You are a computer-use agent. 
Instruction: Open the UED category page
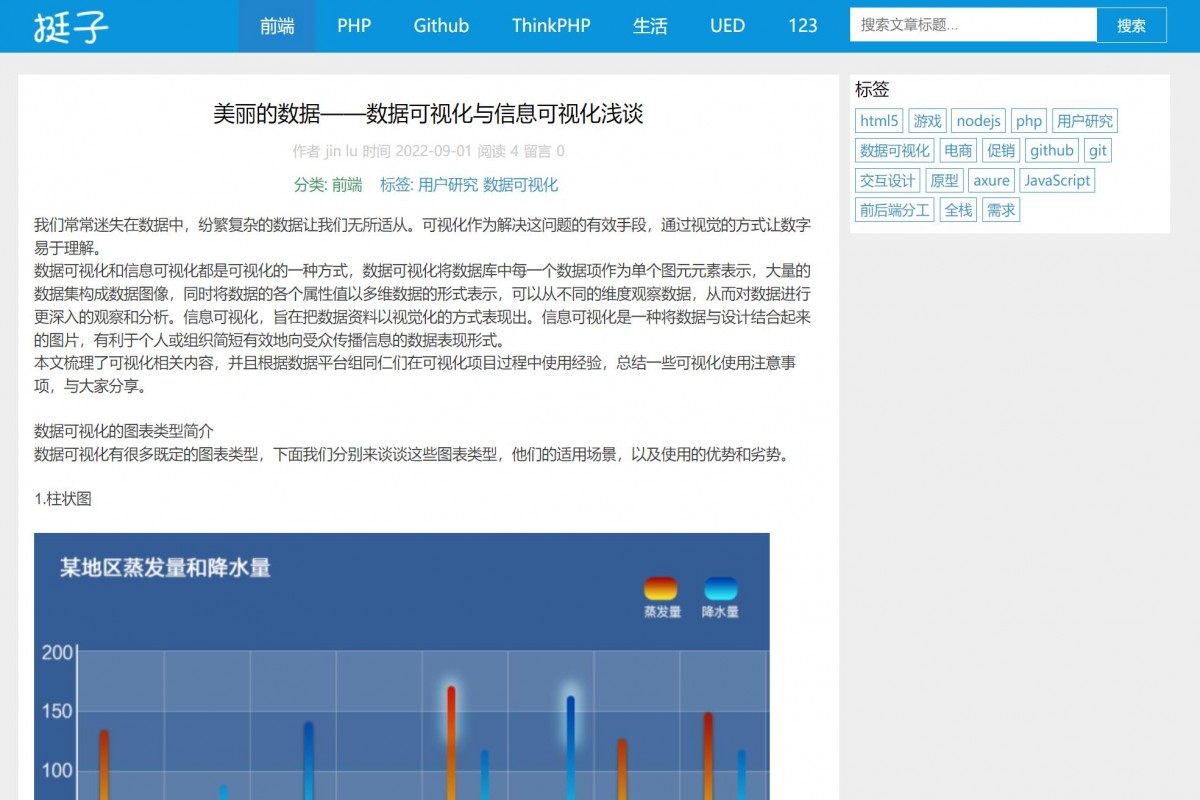(x=727, y=27)
